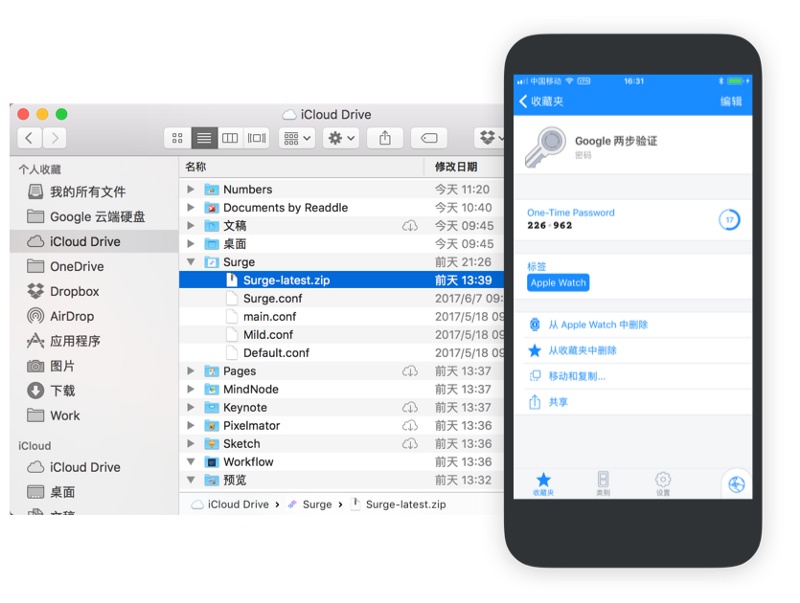Switch to the 收藏夹 tab

pyautogui.click(x=543, y=484)
